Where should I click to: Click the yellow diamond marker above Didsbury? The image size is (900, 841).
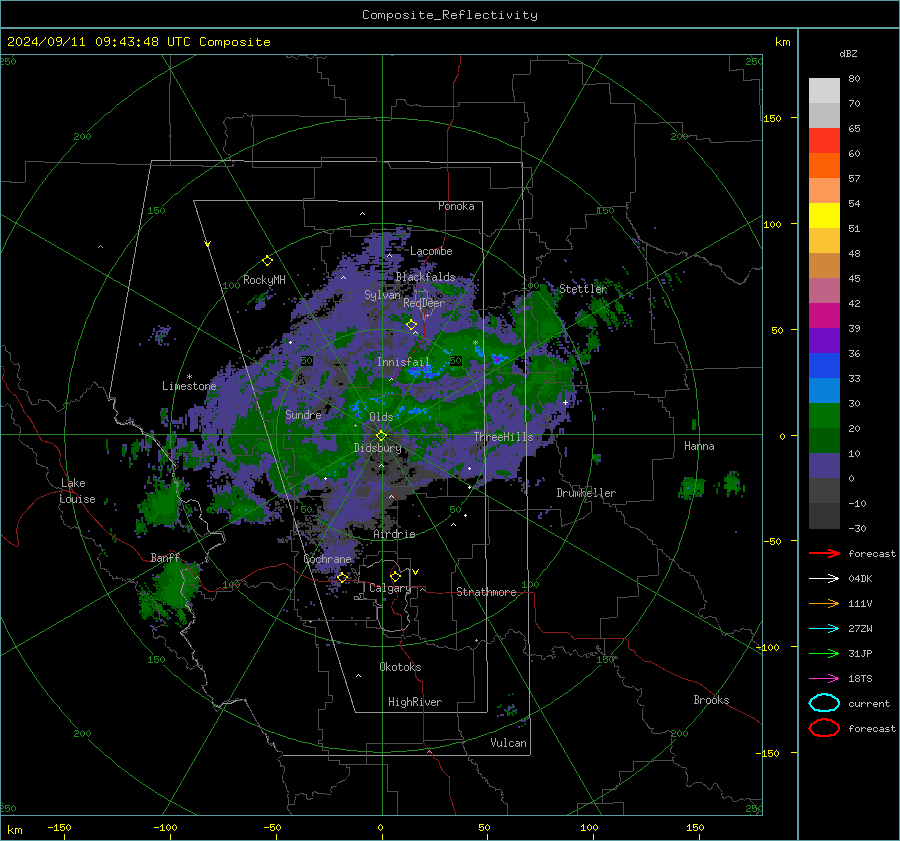tap(381, 435)
